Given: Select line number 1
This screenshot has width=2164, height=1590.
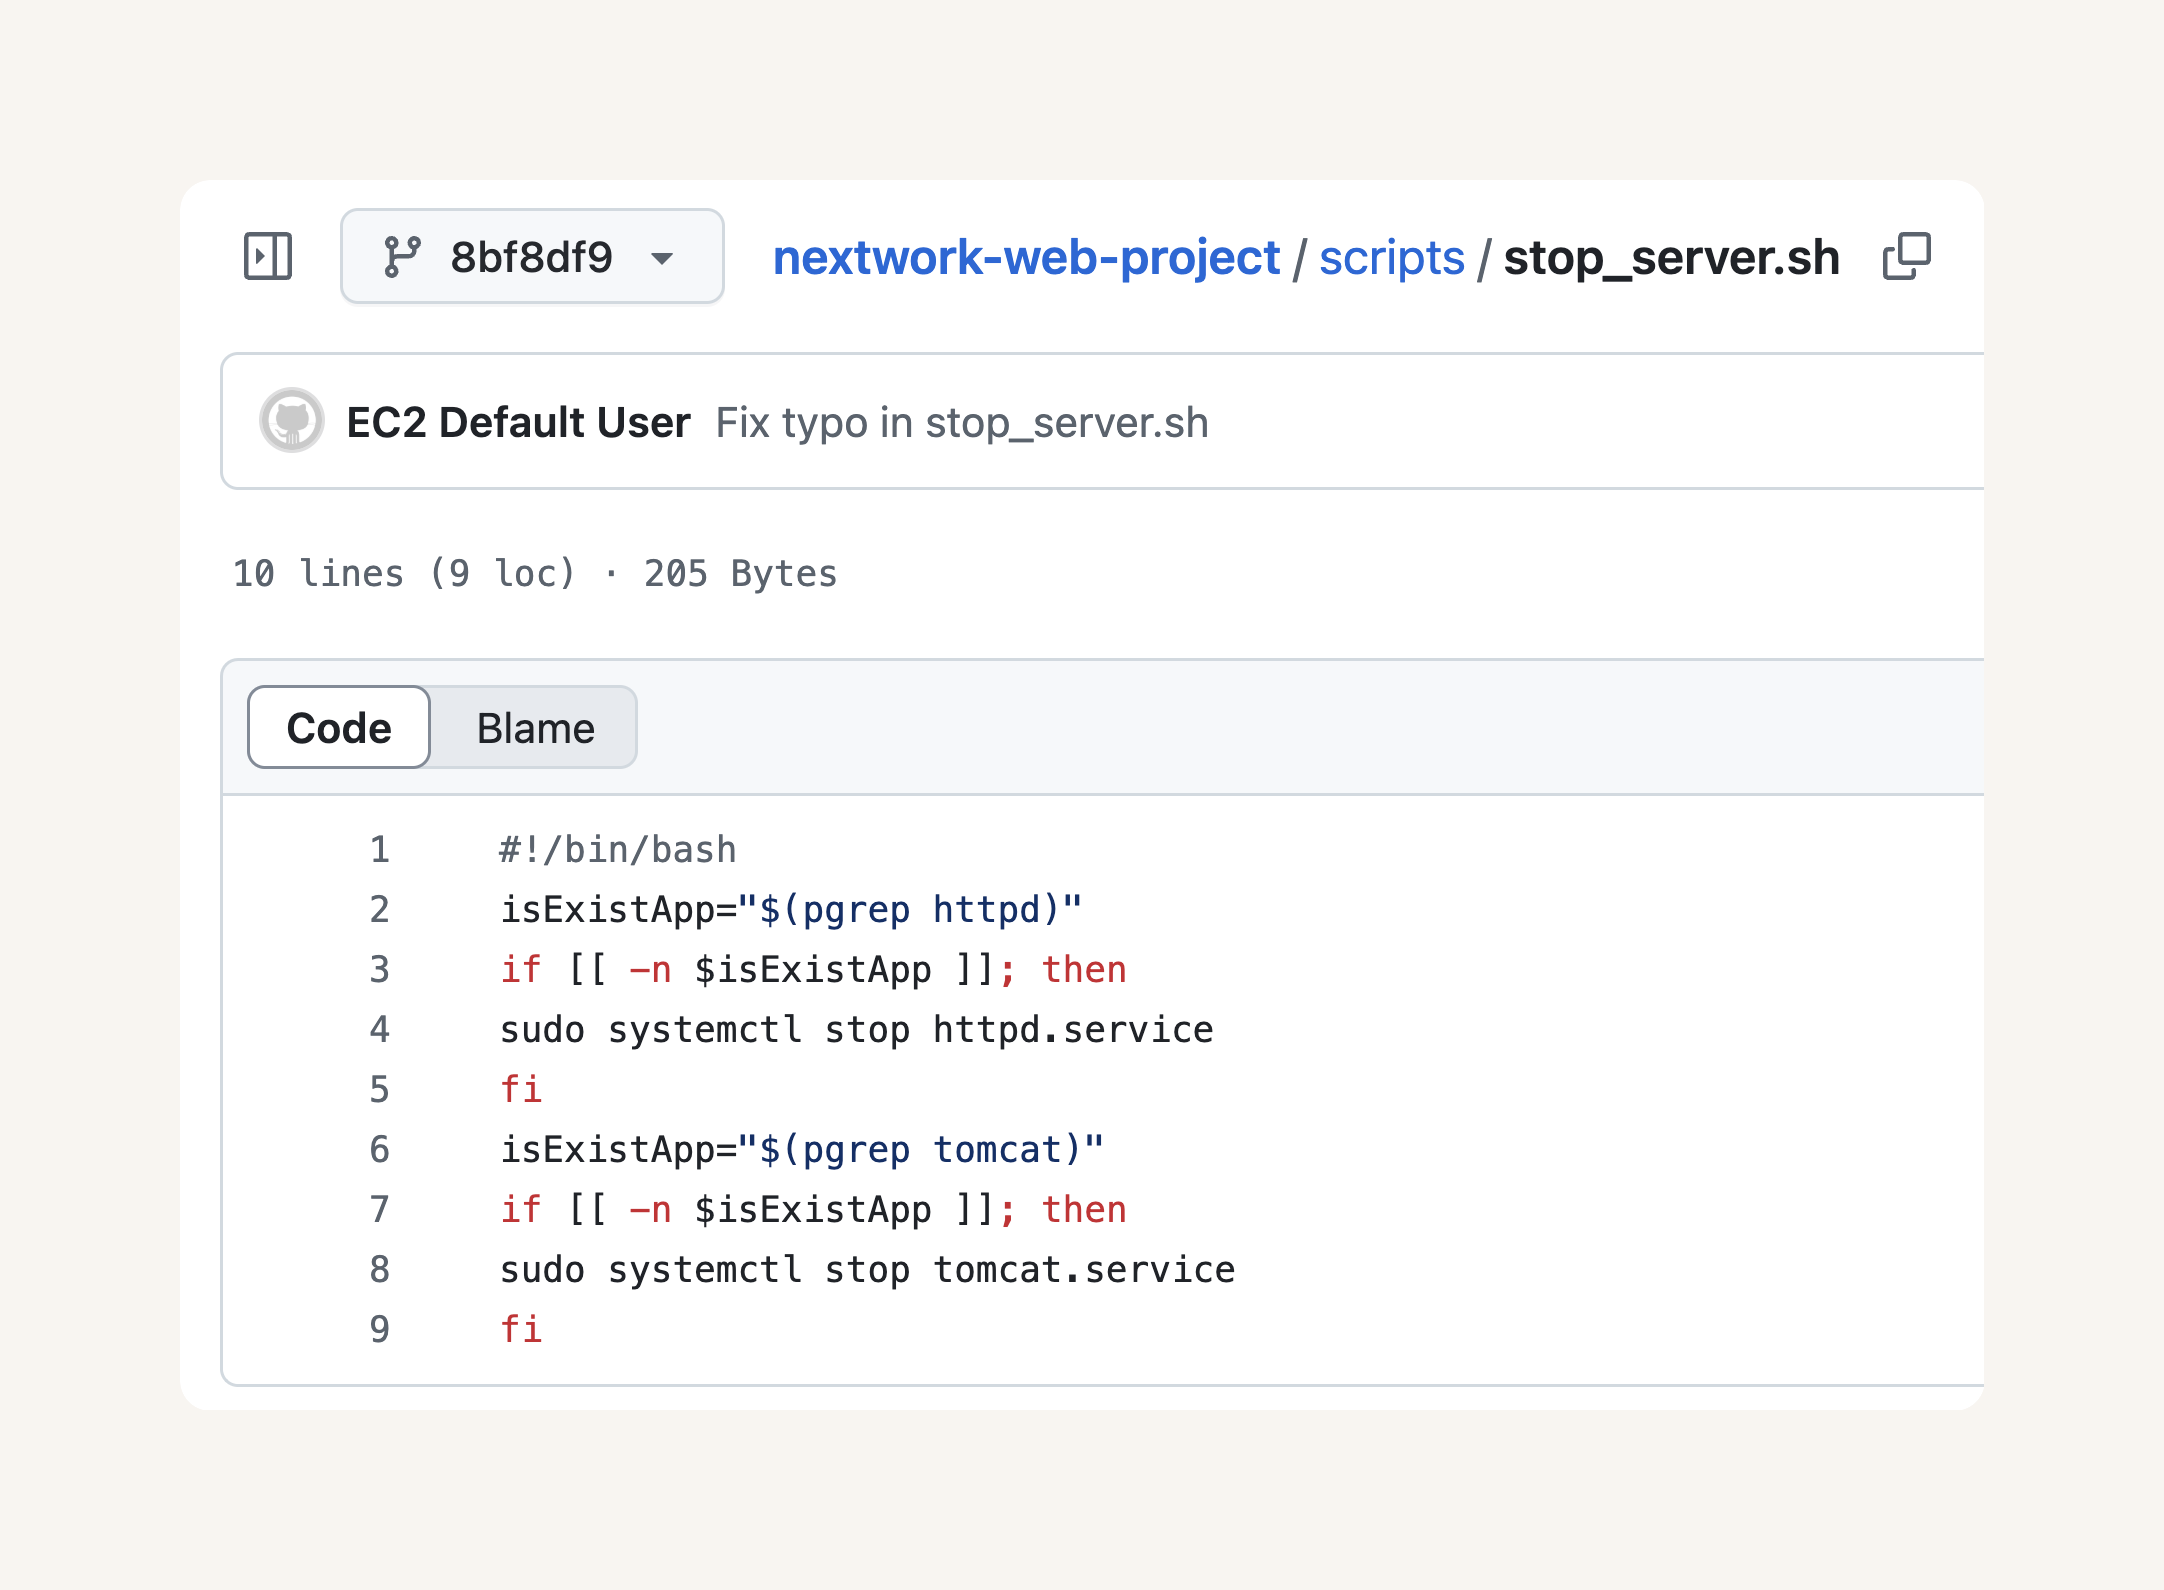Looking at the screenshot, I should click(380, 849).
